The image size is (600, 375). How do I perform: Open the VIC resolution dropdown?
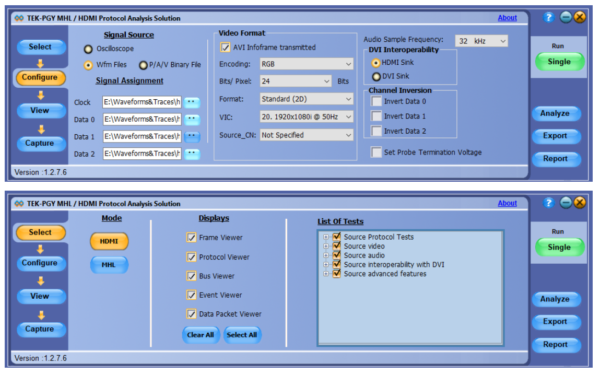(306, 117)
